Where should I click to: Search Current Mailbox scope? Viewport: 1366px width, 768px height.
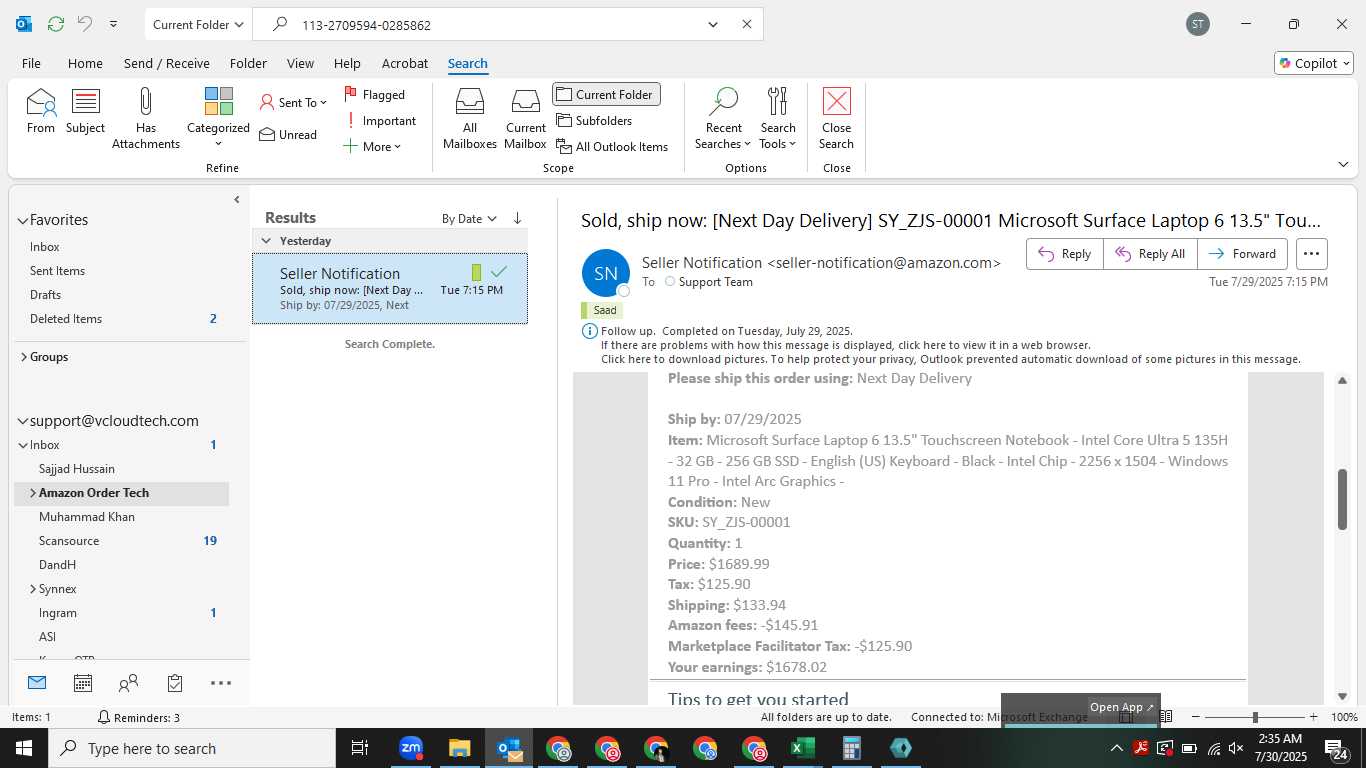(525, 118)
